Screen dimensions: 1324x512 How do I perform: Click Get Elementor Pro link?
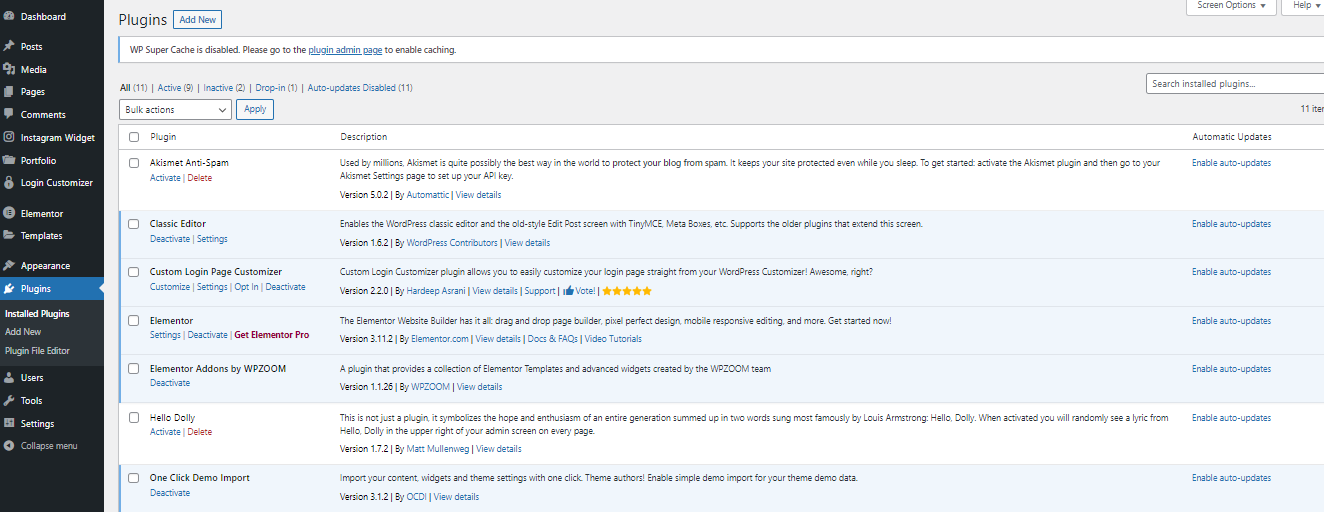(x=271, y=335)
